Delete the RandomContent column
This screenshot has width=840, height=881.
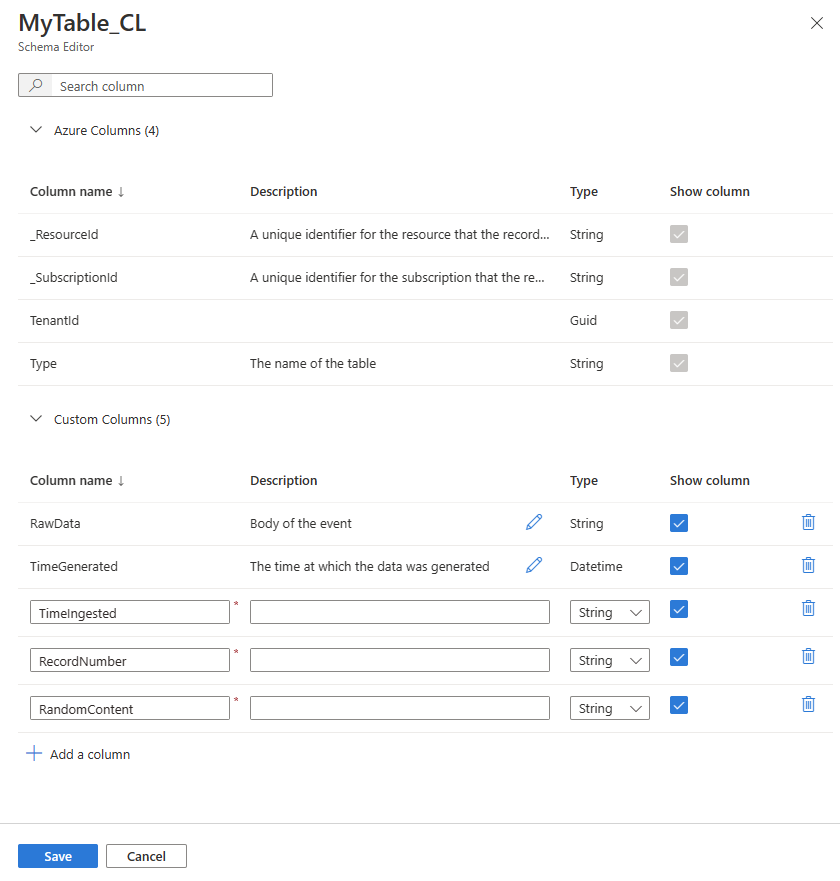coord(808,704)
